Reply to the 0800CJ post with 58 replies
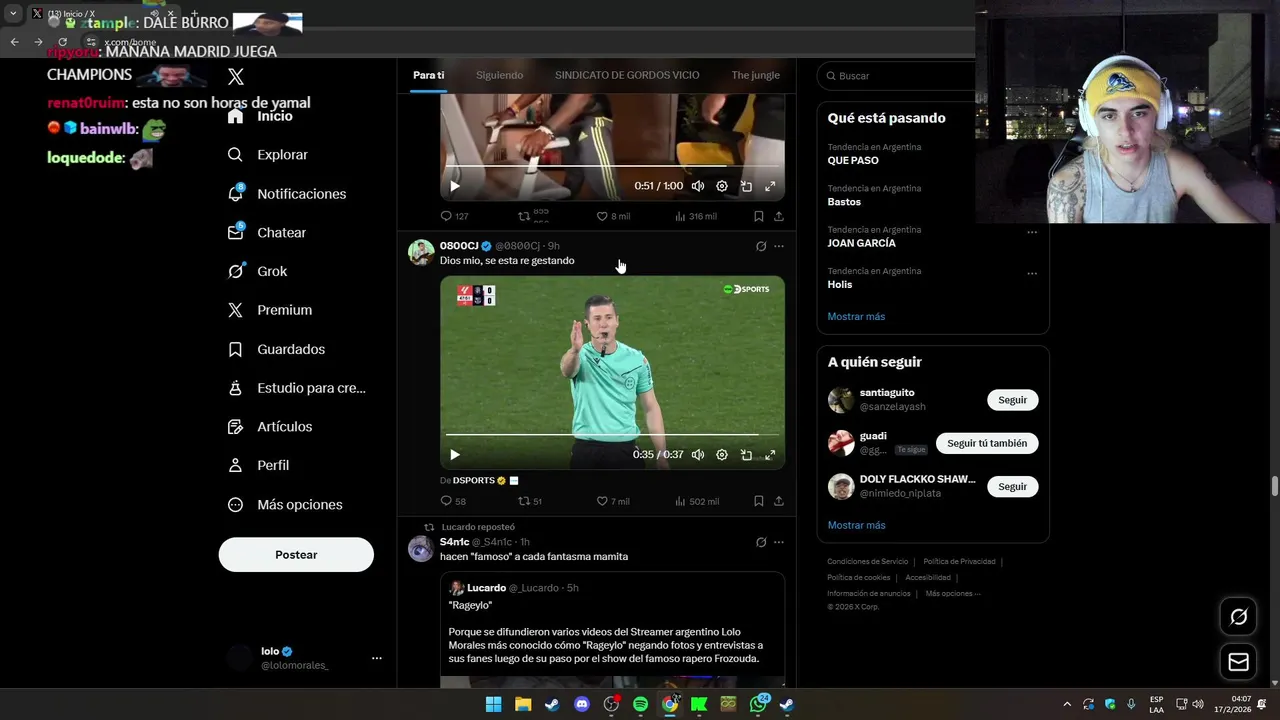1280x720 pixels. tap(453, 501)
